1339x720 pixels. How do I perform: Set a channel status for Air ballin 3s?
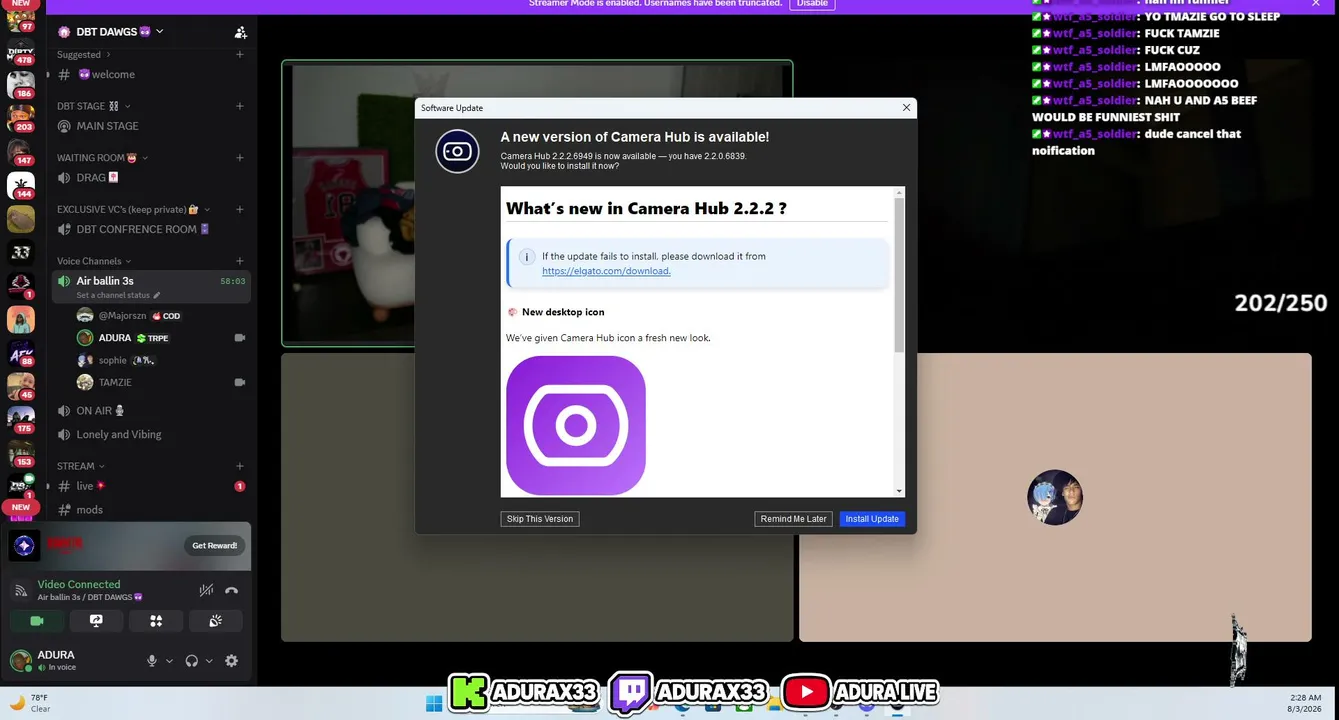click(x=118, y=296)
